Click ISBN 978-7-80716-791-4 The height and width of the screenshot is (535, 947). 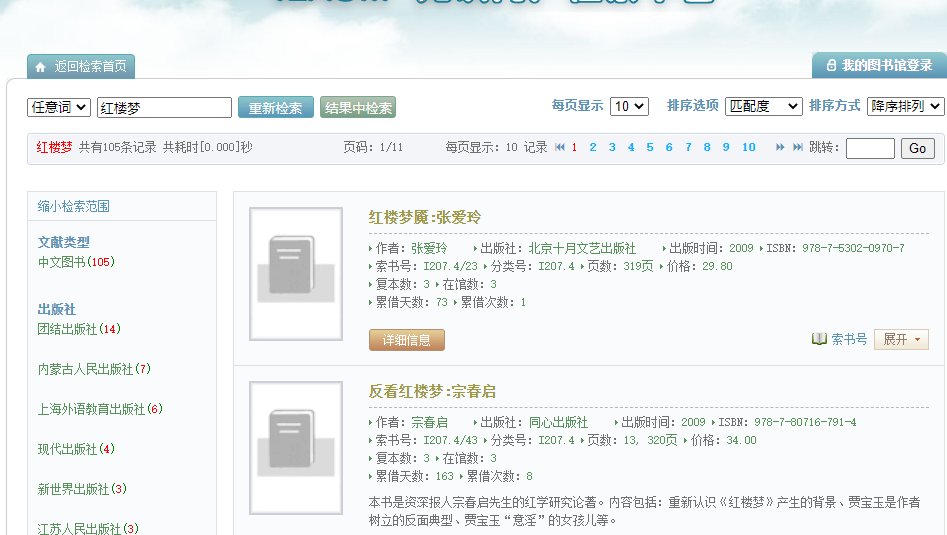[x=805, y=422]
